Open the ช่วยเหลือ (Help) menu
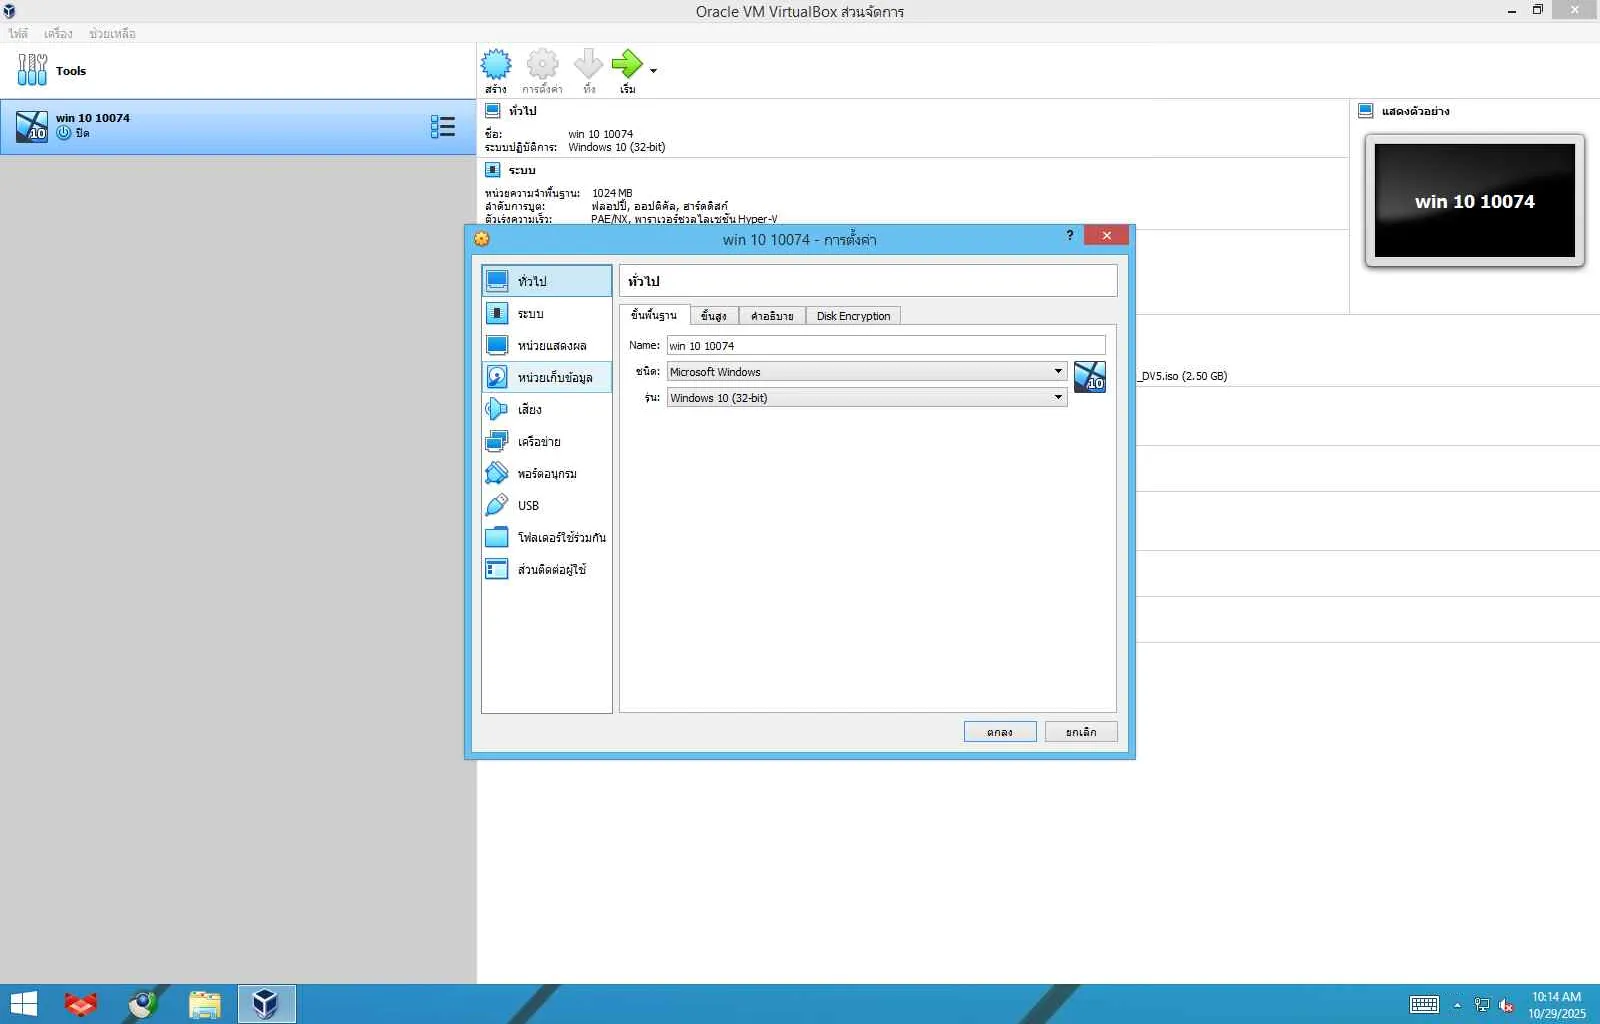This screenshot has height=1024, width=1600. click(x=112, y=34)
